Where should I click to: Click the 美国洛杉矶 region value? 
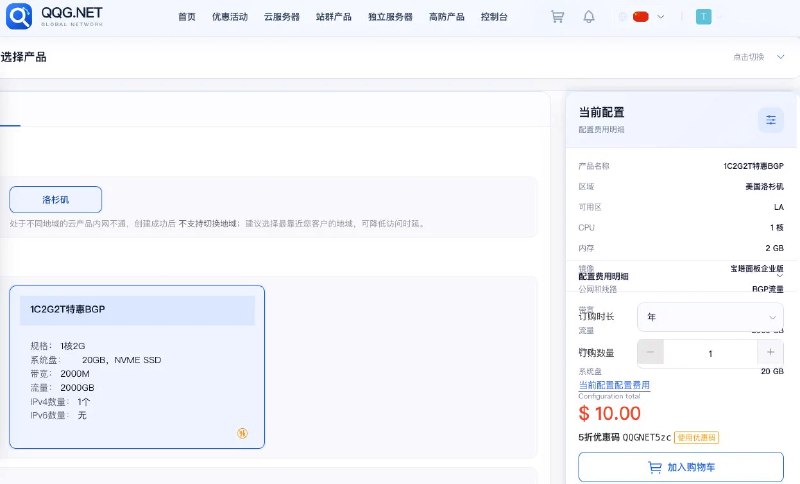click(x=764, y=187)
